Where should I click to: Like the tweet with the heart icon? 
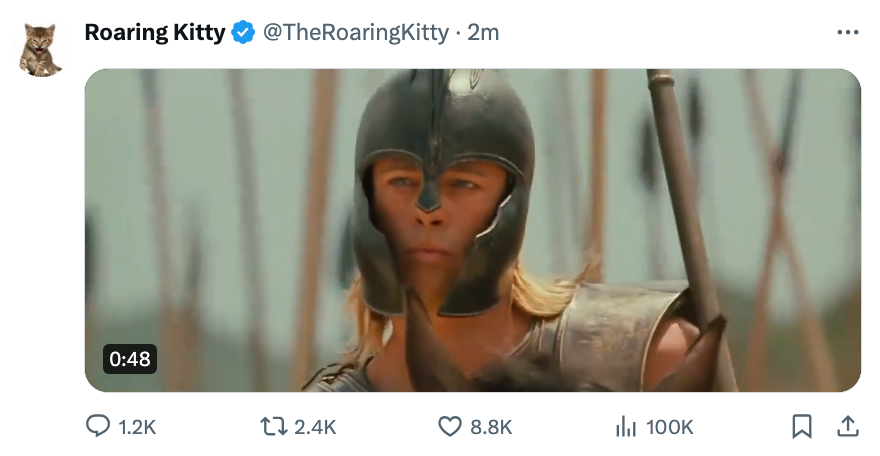click(x=451, y=427)
